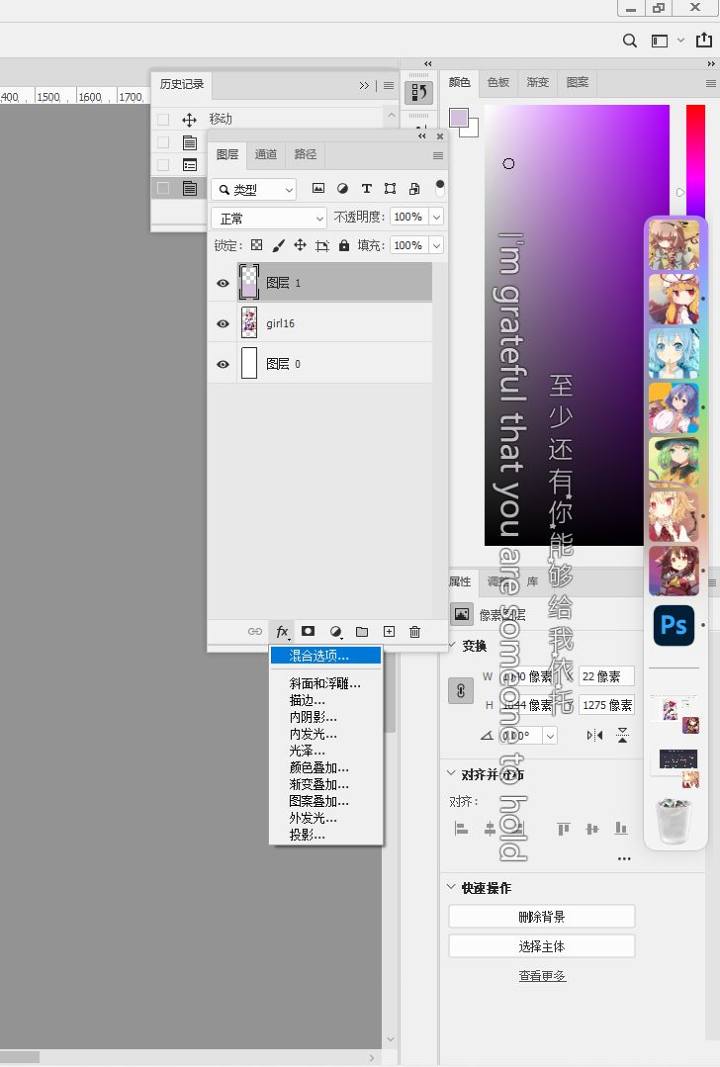The image size is (720, 1067).
Task: Switch to the 路径 tab
Action: point(306,154)
